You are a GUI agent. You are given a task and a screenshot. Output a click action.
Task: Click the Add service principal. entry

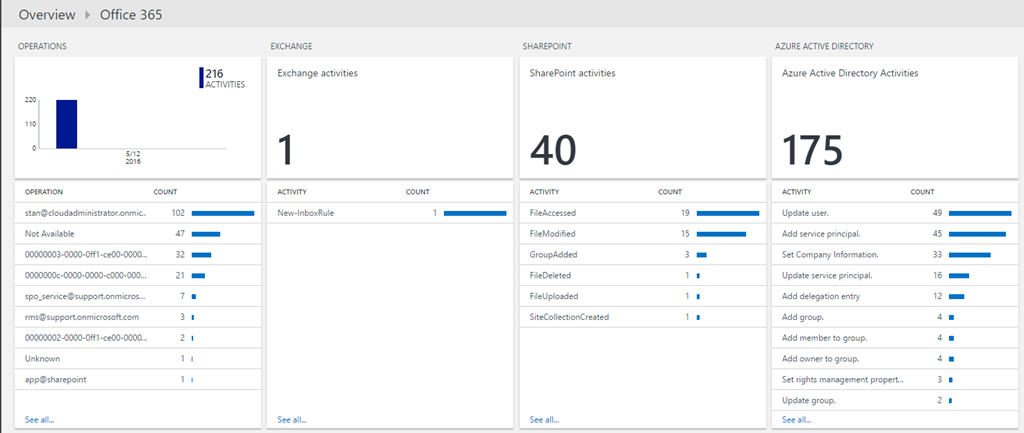pyautogui.click(x=821, y=233)
